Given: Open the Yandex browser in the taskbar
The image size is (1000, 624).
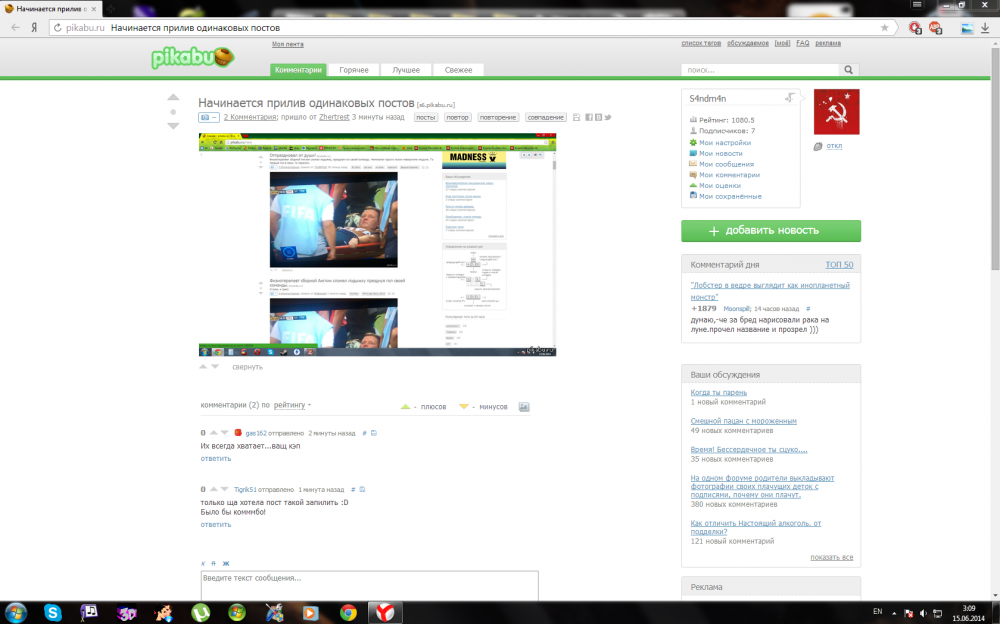Looking at the screenshot, I should 385,612.
